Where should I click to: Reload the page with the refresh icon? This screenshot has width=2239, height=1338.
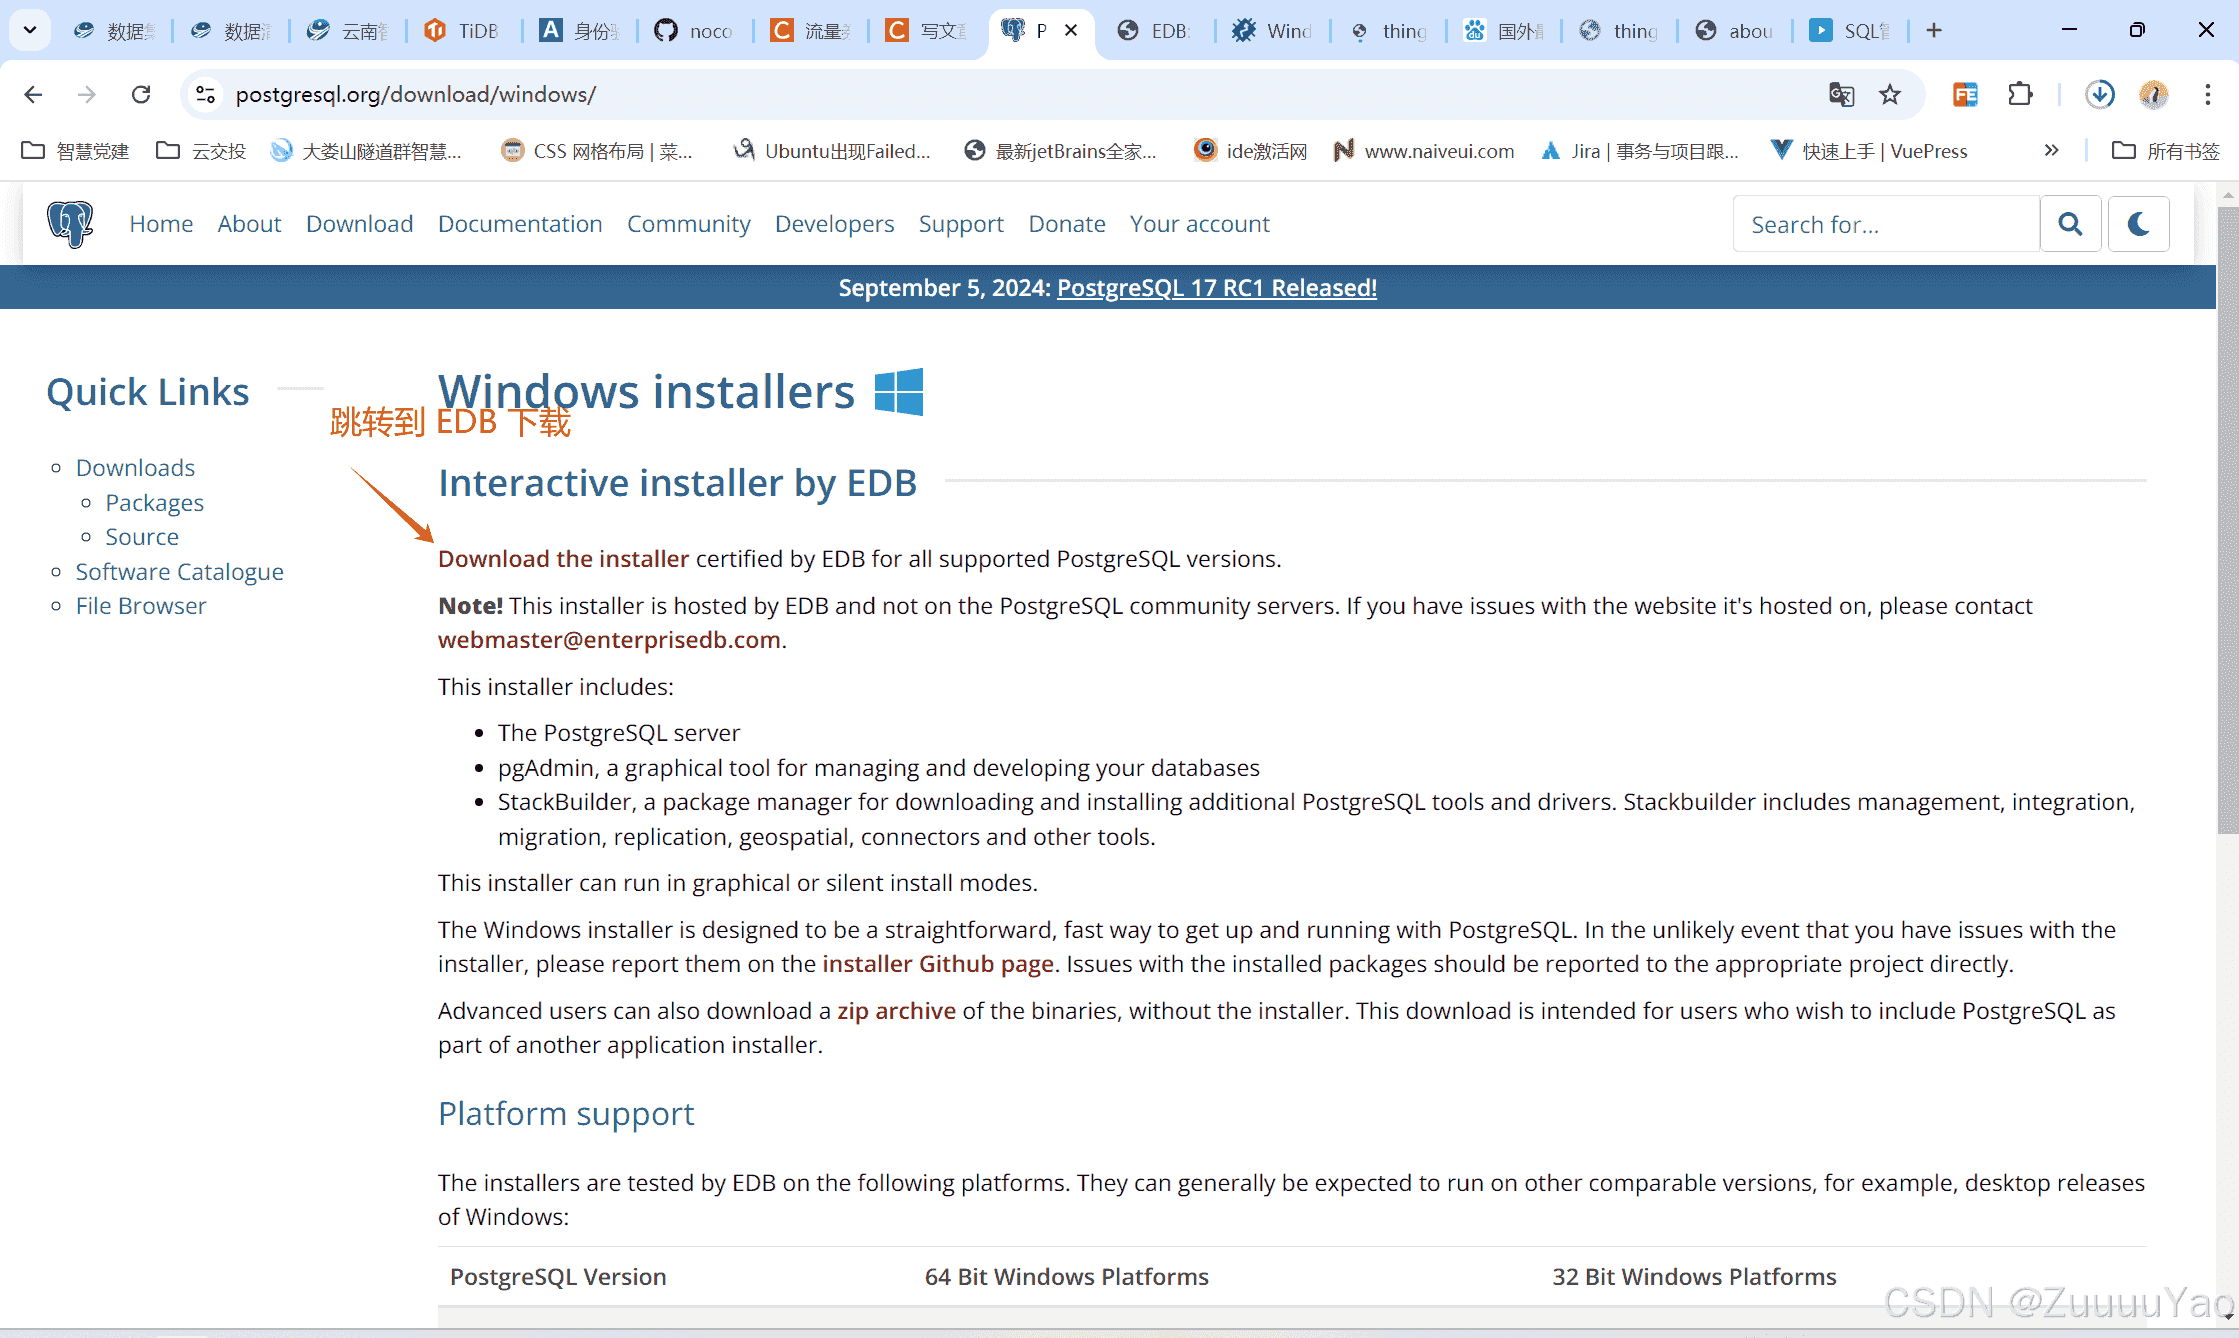pos(141,94)
